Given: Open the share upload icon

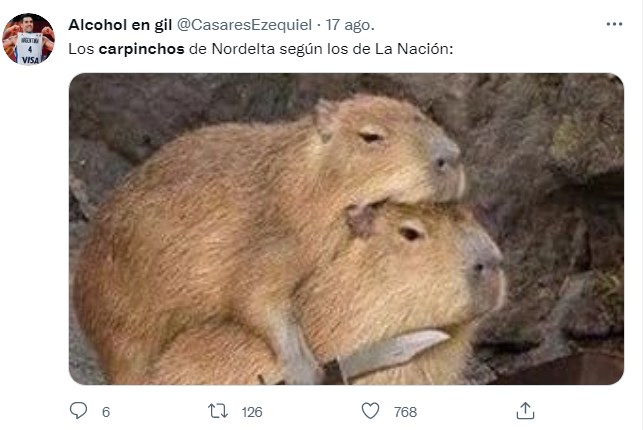Looking at the screenshot, I should tap(525, 411).
